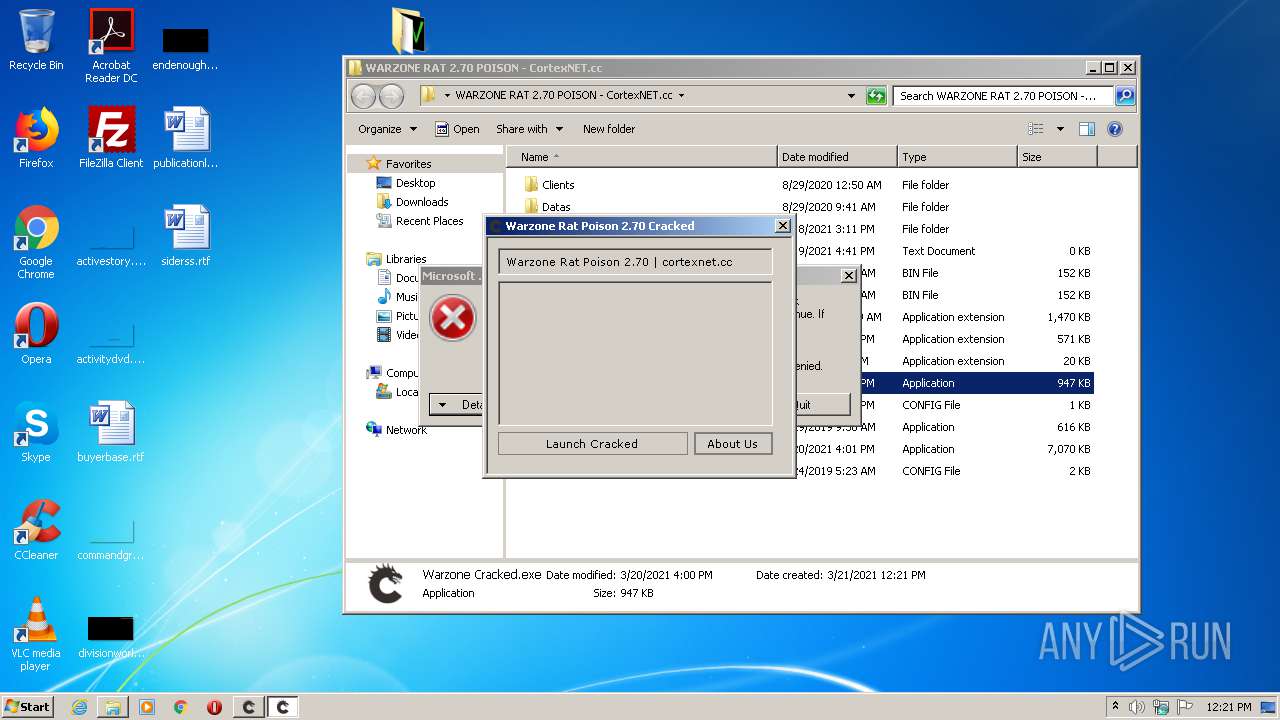Click the taskbar clock 12:21 PM

tap(1228, 707)
